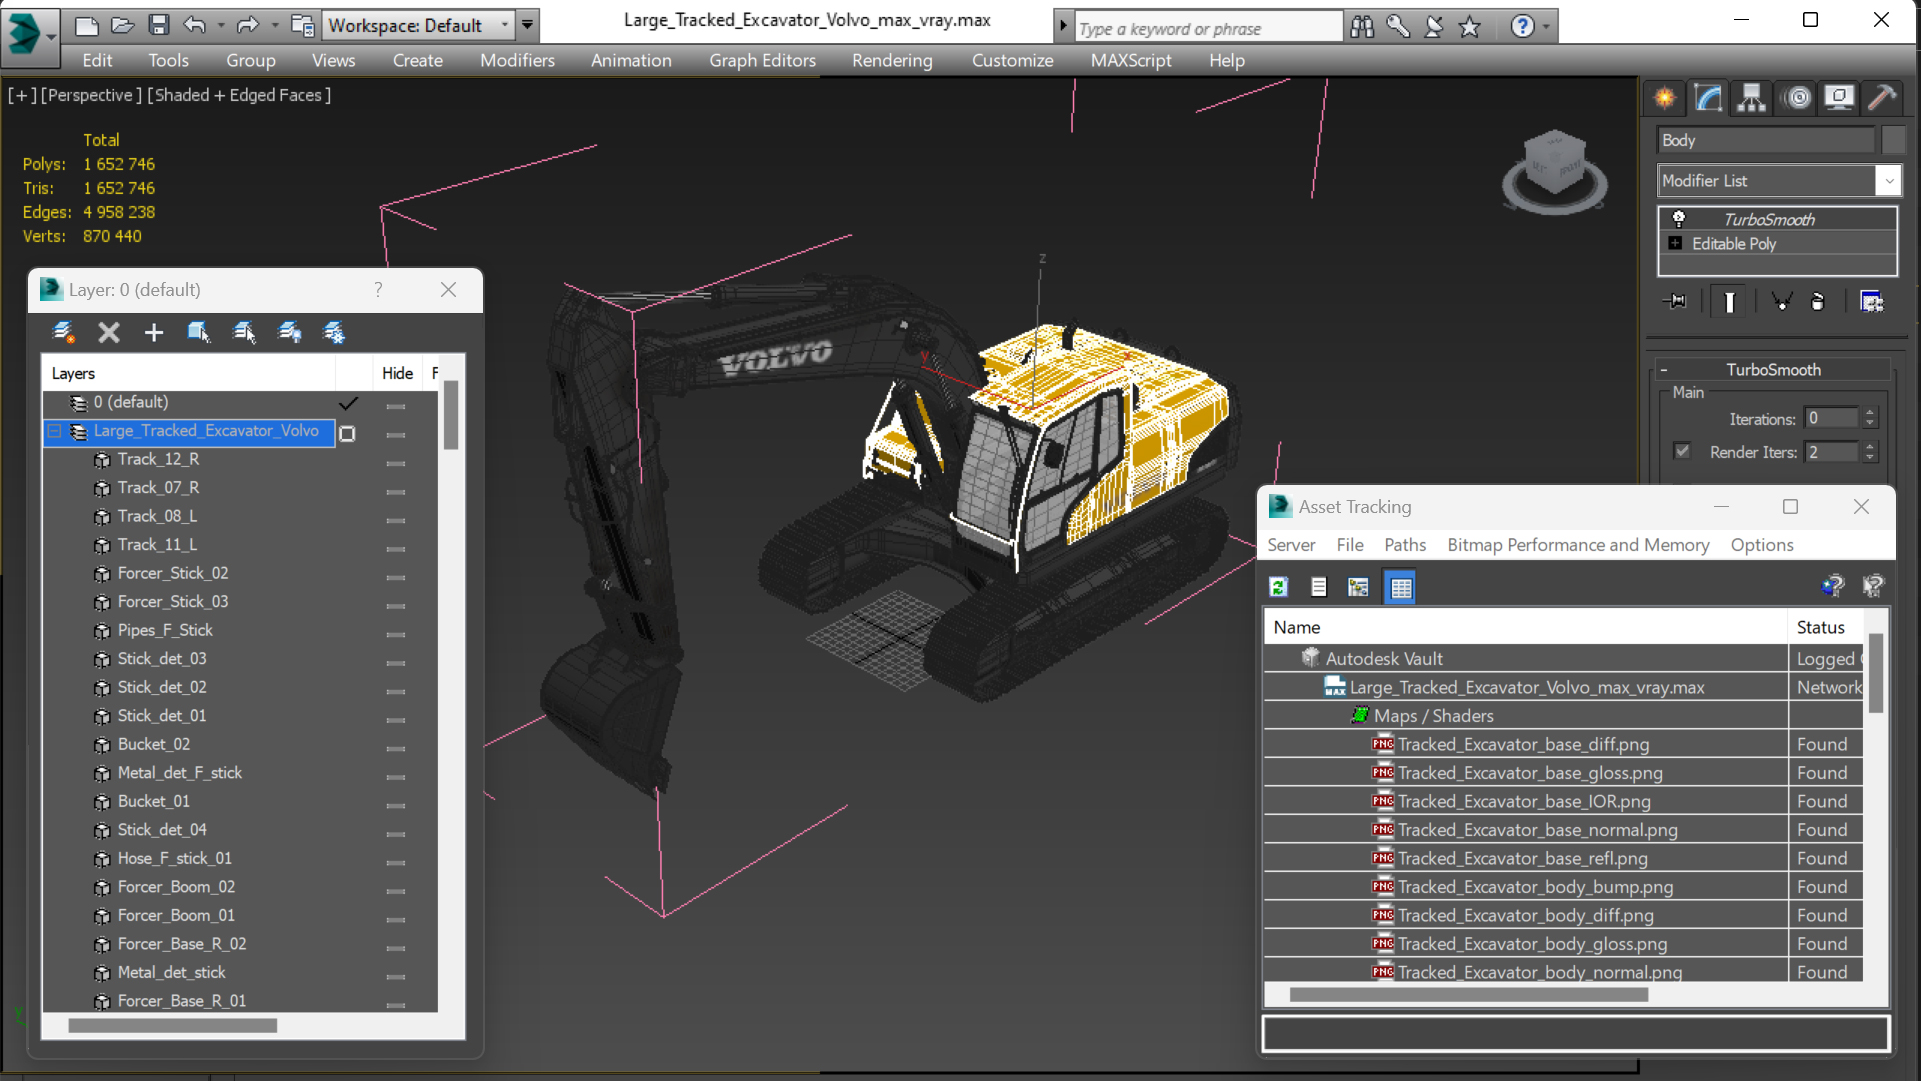Open the Graph Editors menu

point(762,60)
